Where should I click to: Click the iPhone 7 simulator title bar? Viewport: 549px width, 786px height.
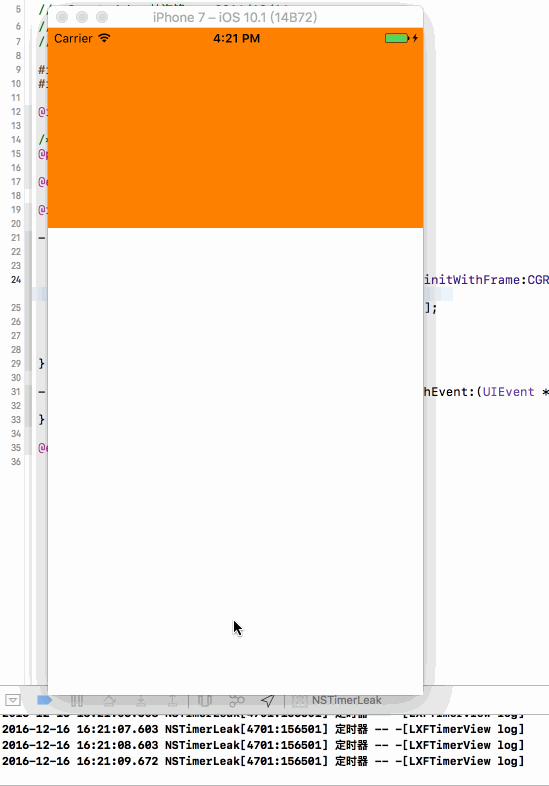pyautogui.click(x=235, y=18)
